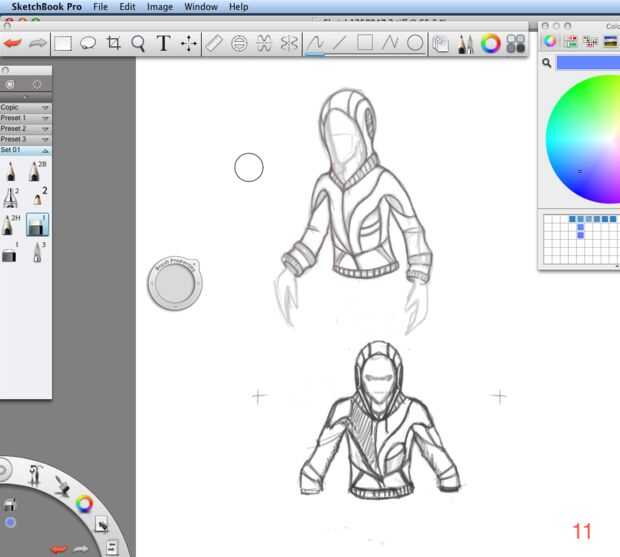
Task: Click the red Undo arrow in top toolbar
Action: [x=13, y=43]
